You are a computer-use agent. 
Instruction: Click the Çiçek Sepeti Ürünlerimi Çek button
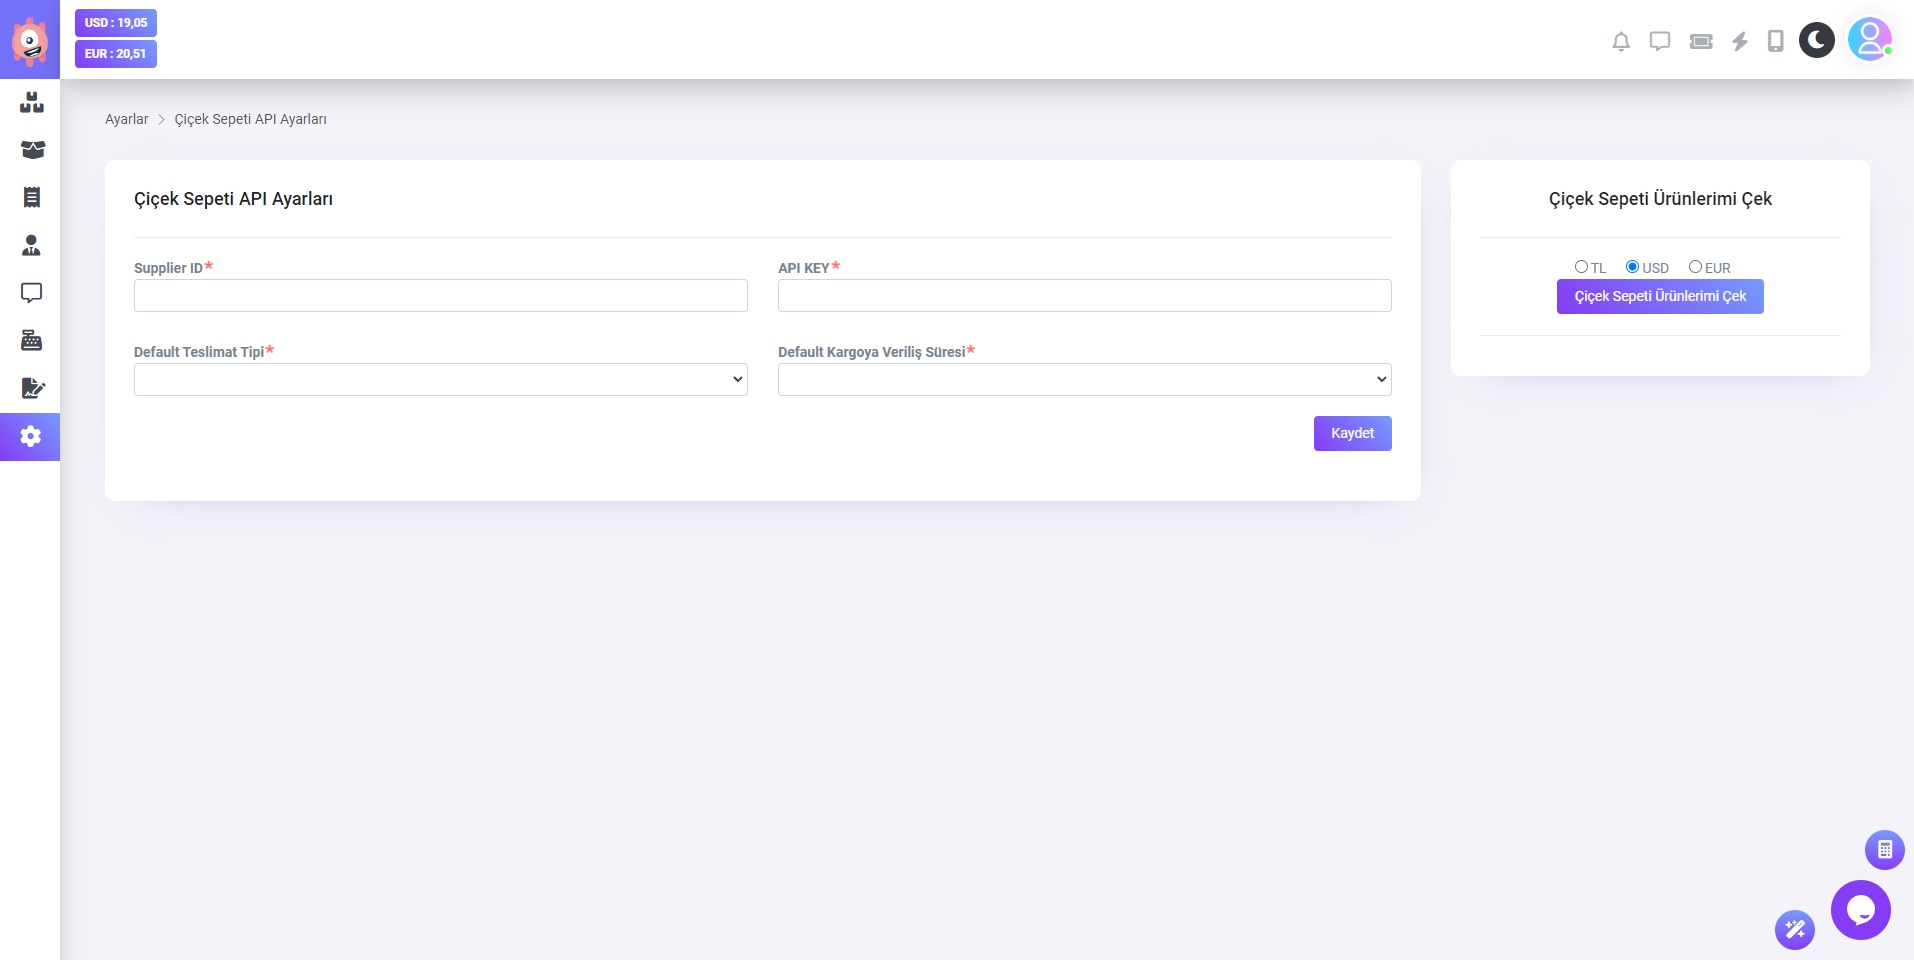tap(1660, 296)
